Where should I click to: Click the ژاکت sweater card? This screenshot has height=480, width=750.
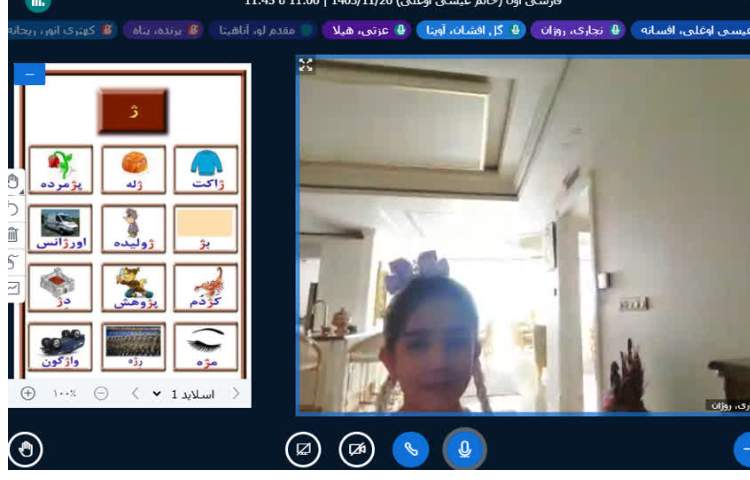pos(206,170)
